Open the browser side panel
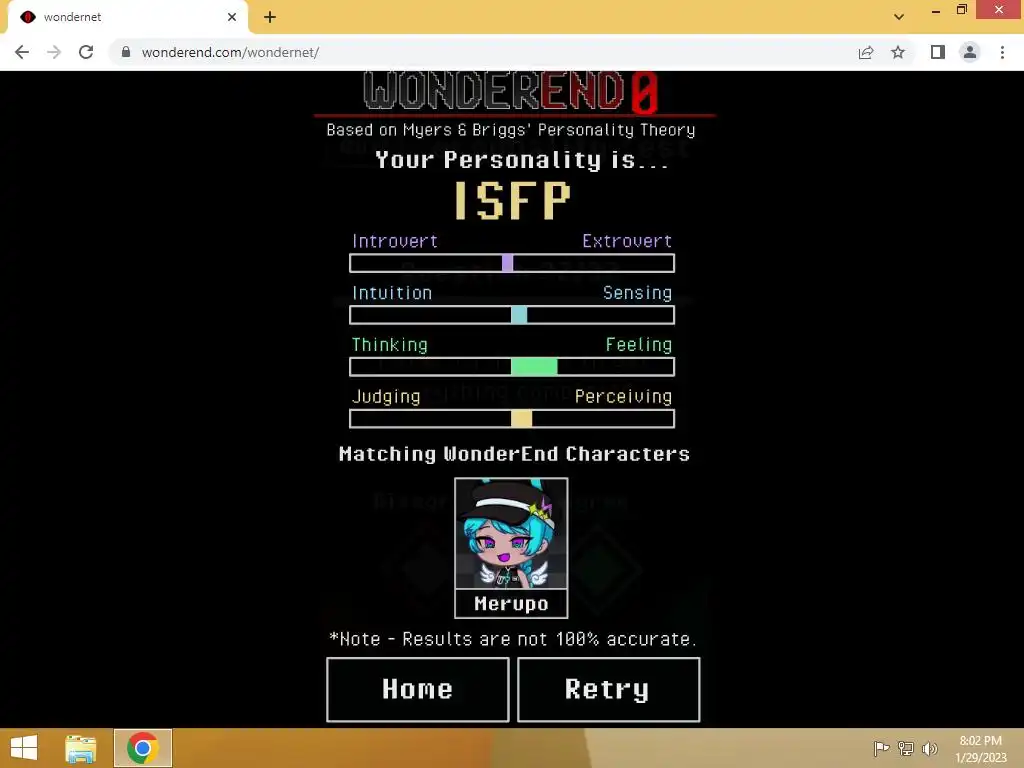1024x768 pixels. (938, 52)
